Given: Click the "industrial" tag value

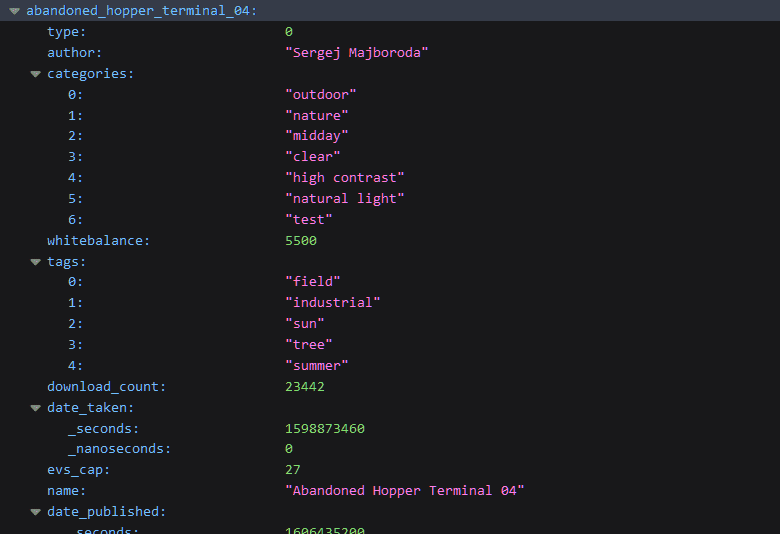Looking at the screenshot, I should (333, 303).
